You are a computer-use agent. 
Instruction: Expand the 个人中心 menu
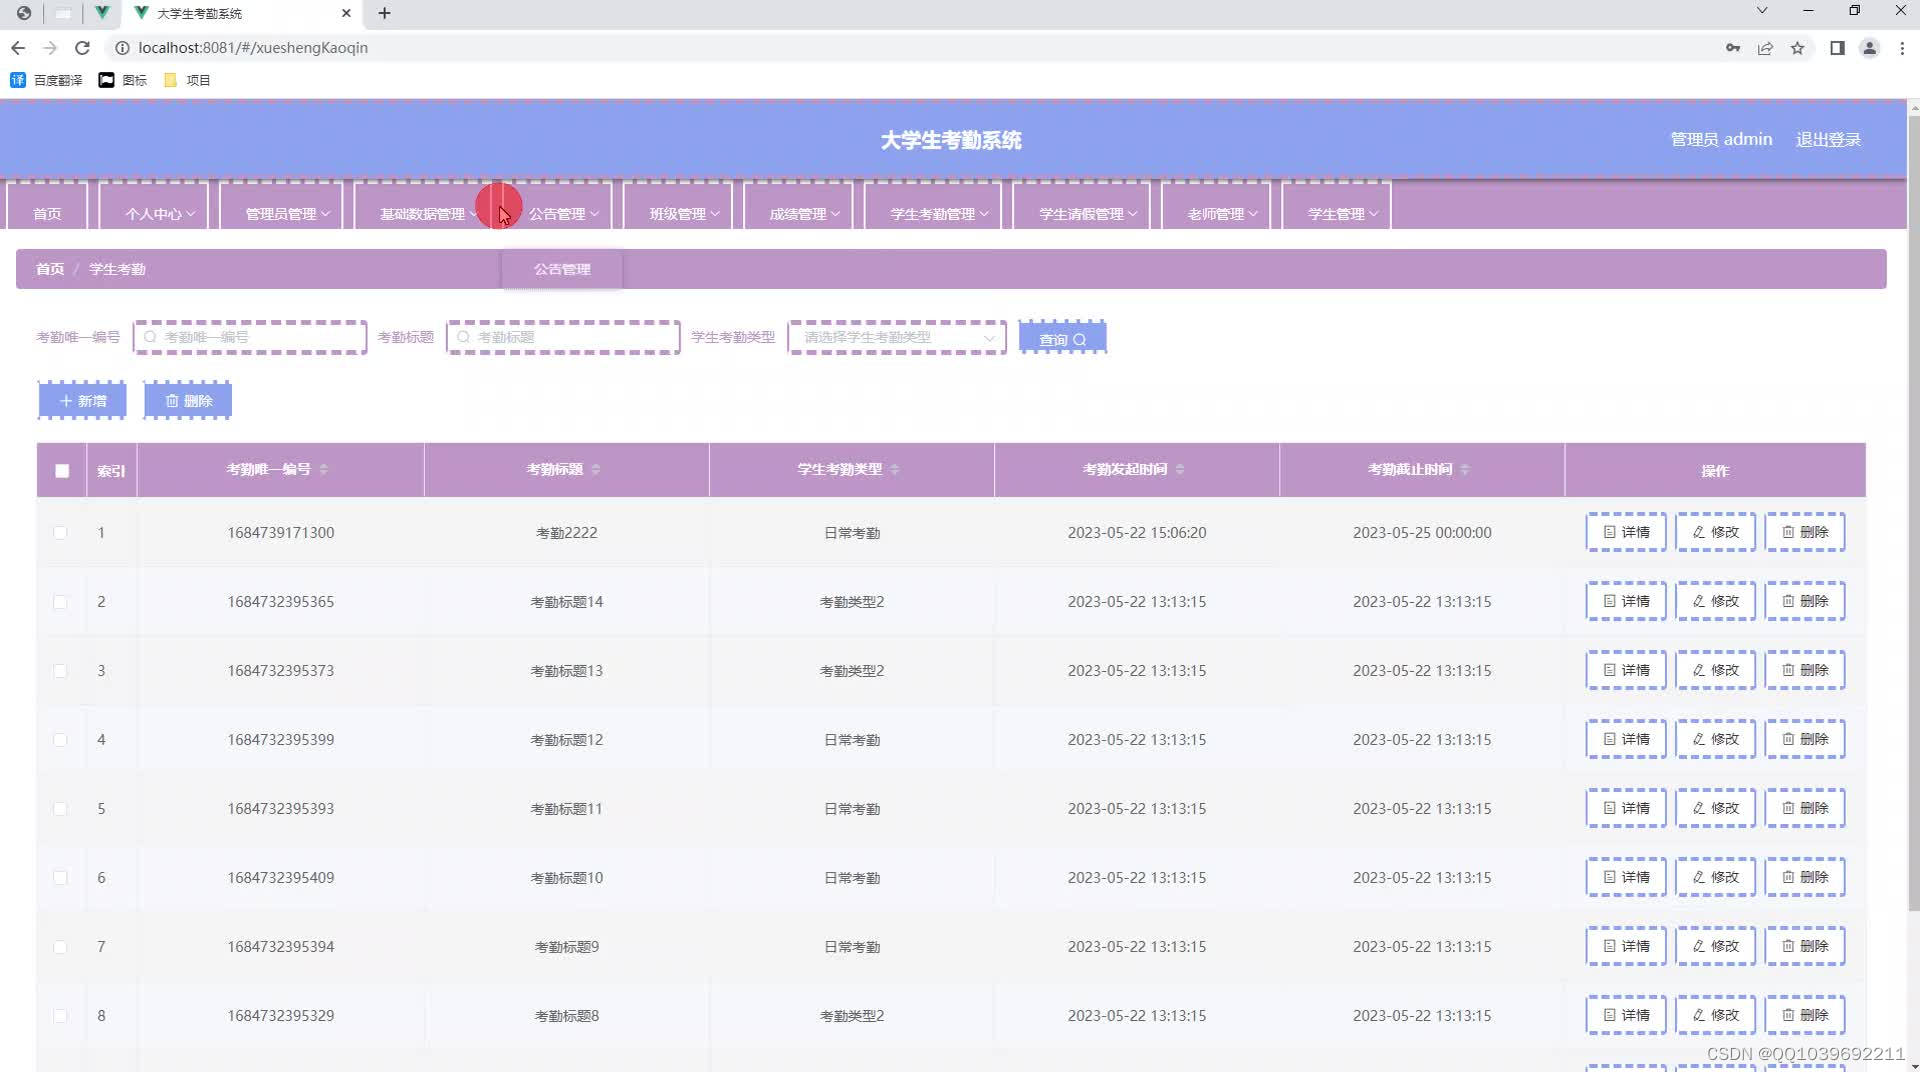[x=154, y=207]
